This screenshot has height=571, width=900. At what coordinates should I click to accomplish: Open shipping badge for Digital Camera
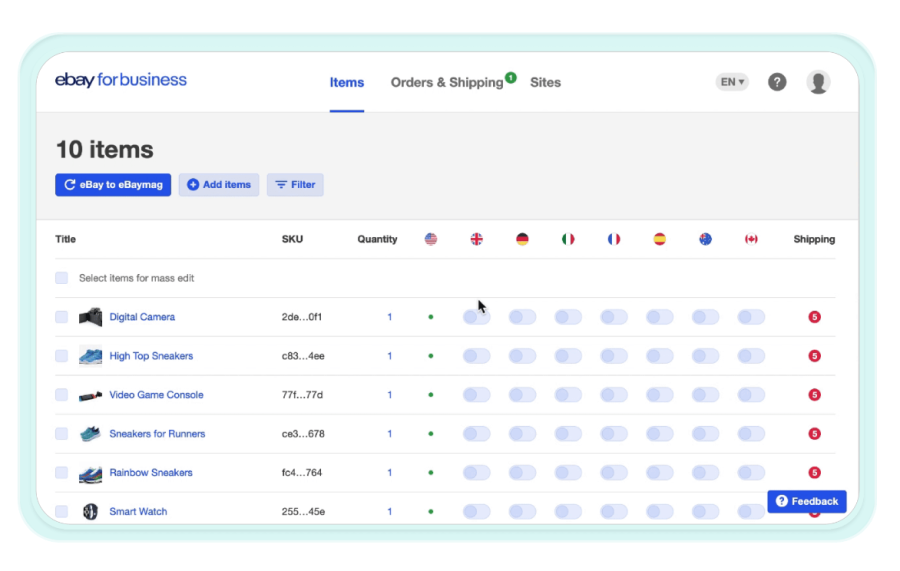tap(814, 317)
